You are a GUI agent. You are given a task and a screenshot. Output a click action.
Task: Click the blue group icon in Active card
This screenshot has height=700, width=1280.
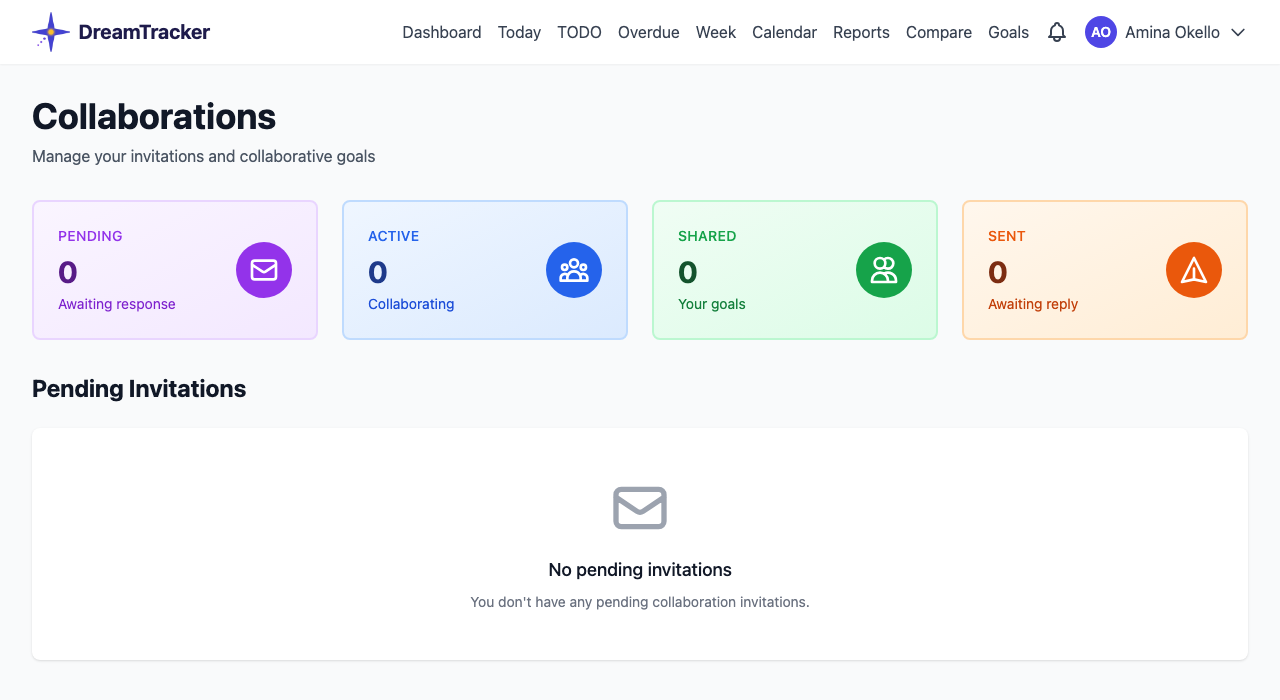574,270
